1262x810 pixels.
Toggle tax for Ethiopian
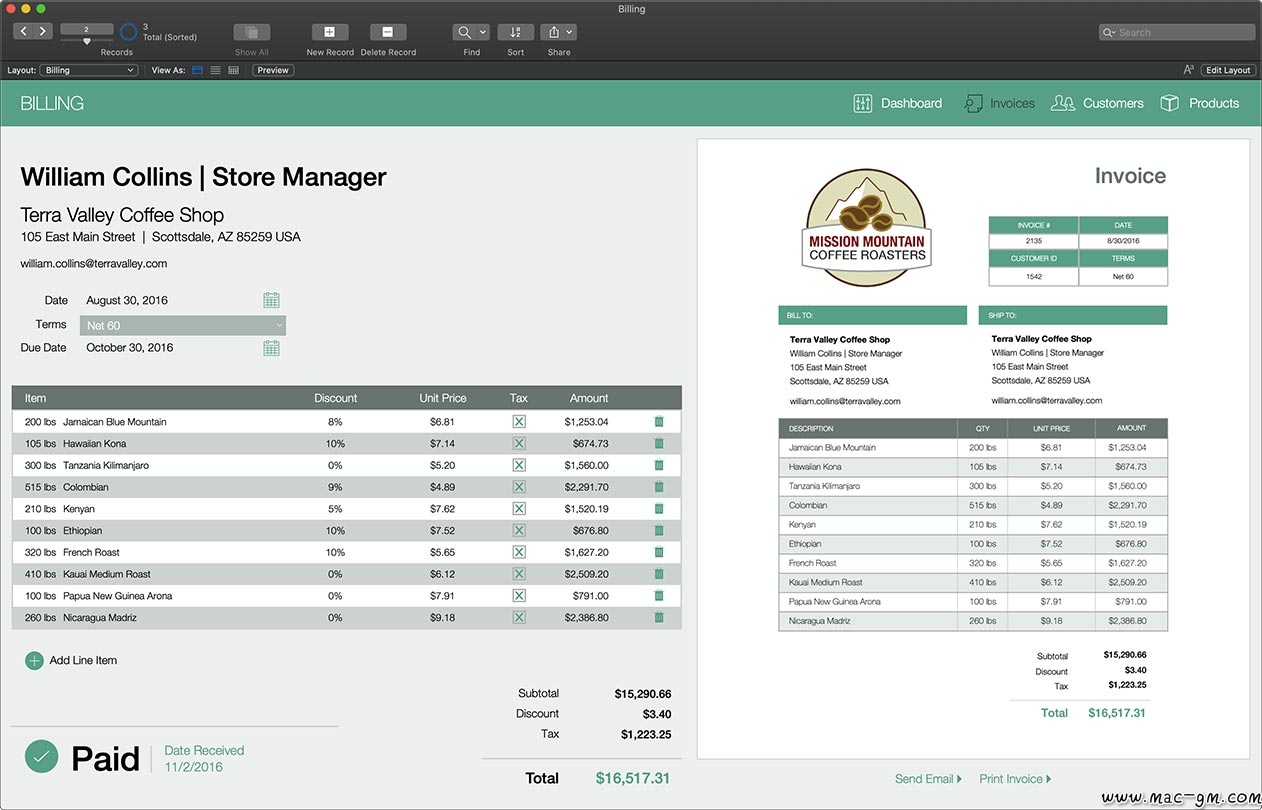coord(518,530)
